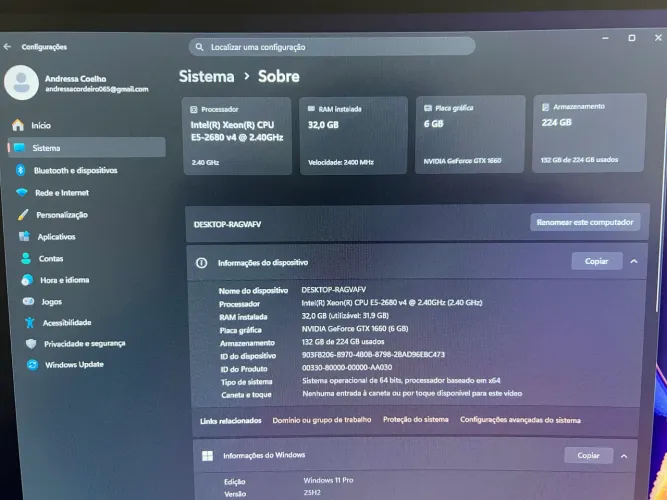Click the ID do dispositivo value

click(373, 354)
